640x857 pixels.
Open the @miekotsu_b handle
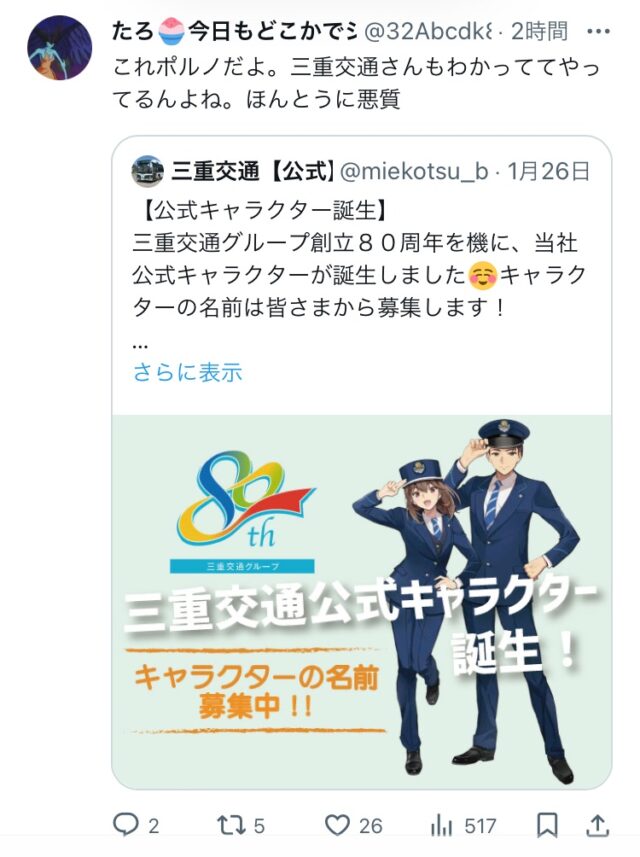point(414,172)
